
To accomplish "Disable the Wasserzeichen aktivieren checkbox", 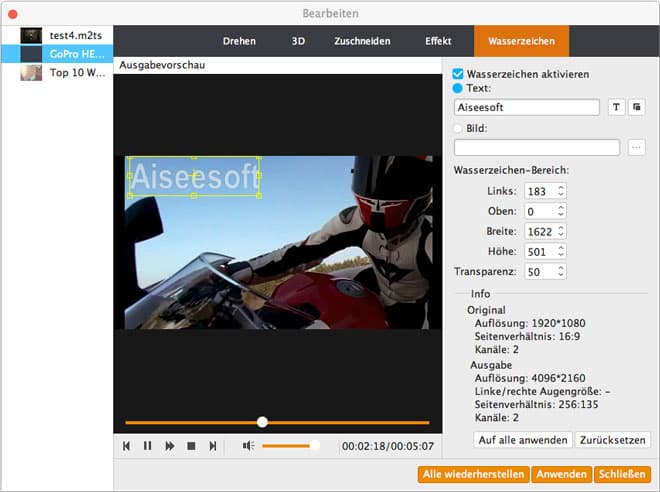I will coord(459,74).
